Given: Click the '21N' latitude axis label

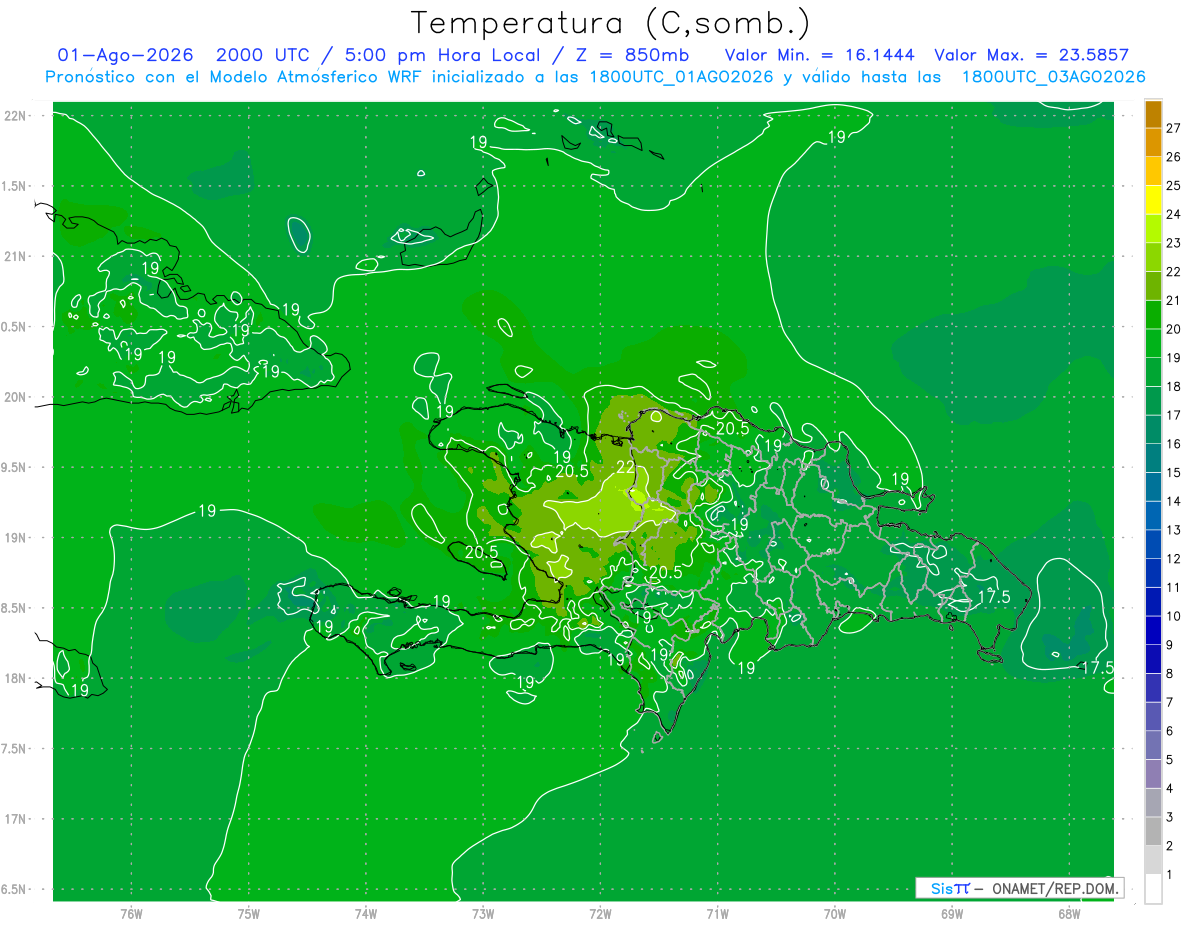Looking at the screenshot, I should (17, 256).
